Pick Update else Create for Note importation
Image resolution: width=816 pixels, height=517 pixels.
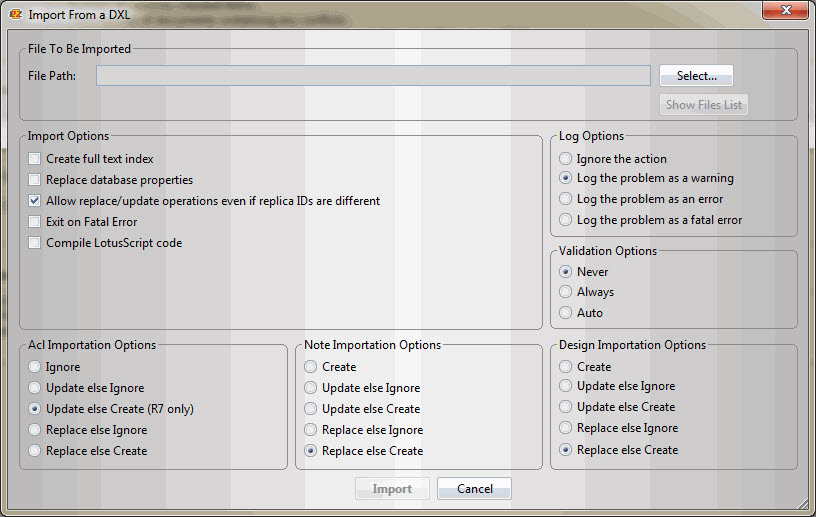click(x=312, y=409)
